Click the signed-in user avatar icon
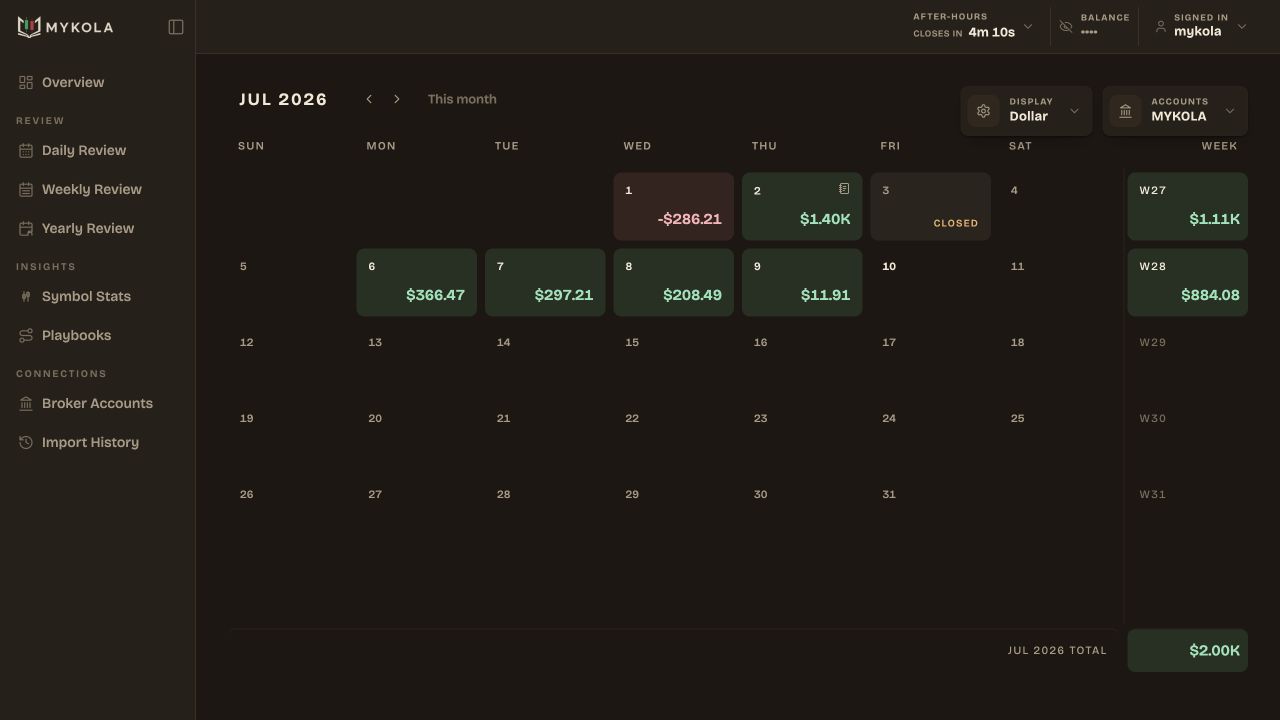This screenshot has width=1280, height=720. [1161, 27]
